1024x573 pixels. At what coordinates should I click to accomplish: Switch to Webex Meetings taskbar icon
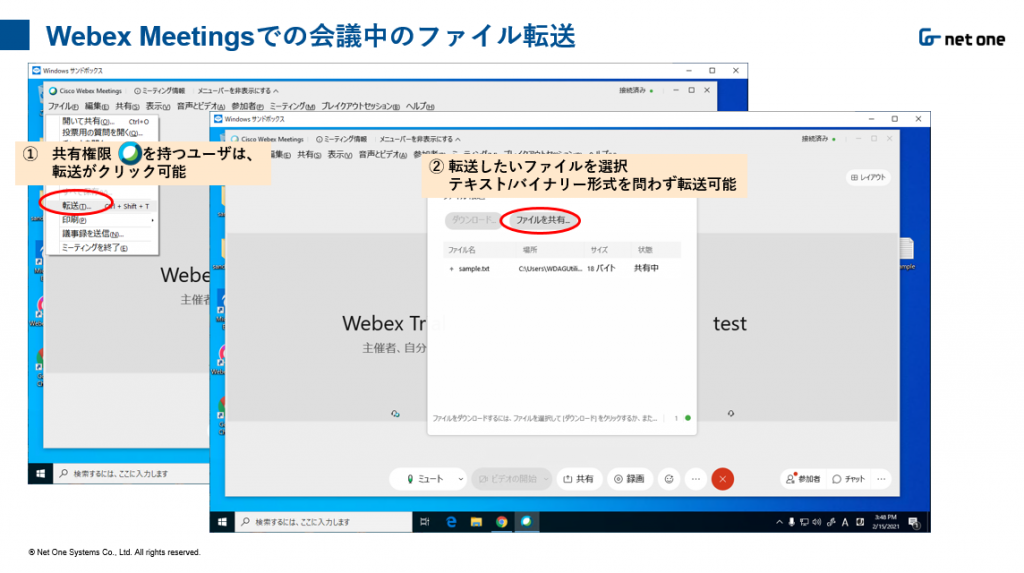click(526, 522)
